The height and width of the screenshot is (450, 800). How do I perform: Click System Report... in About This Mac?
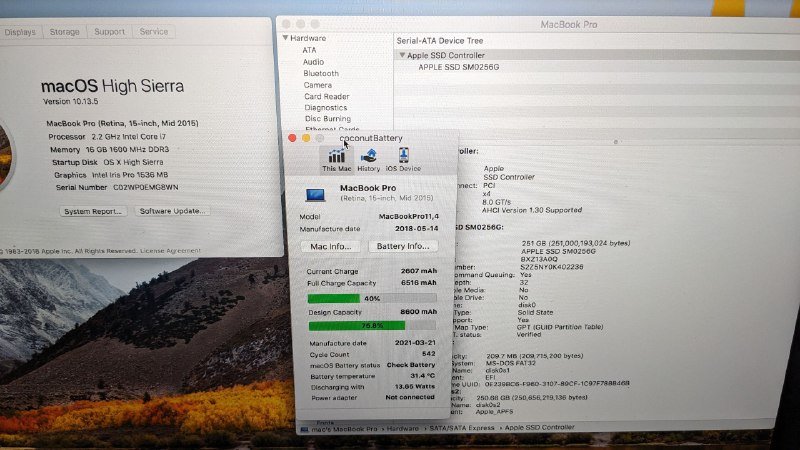coord(92,211)
